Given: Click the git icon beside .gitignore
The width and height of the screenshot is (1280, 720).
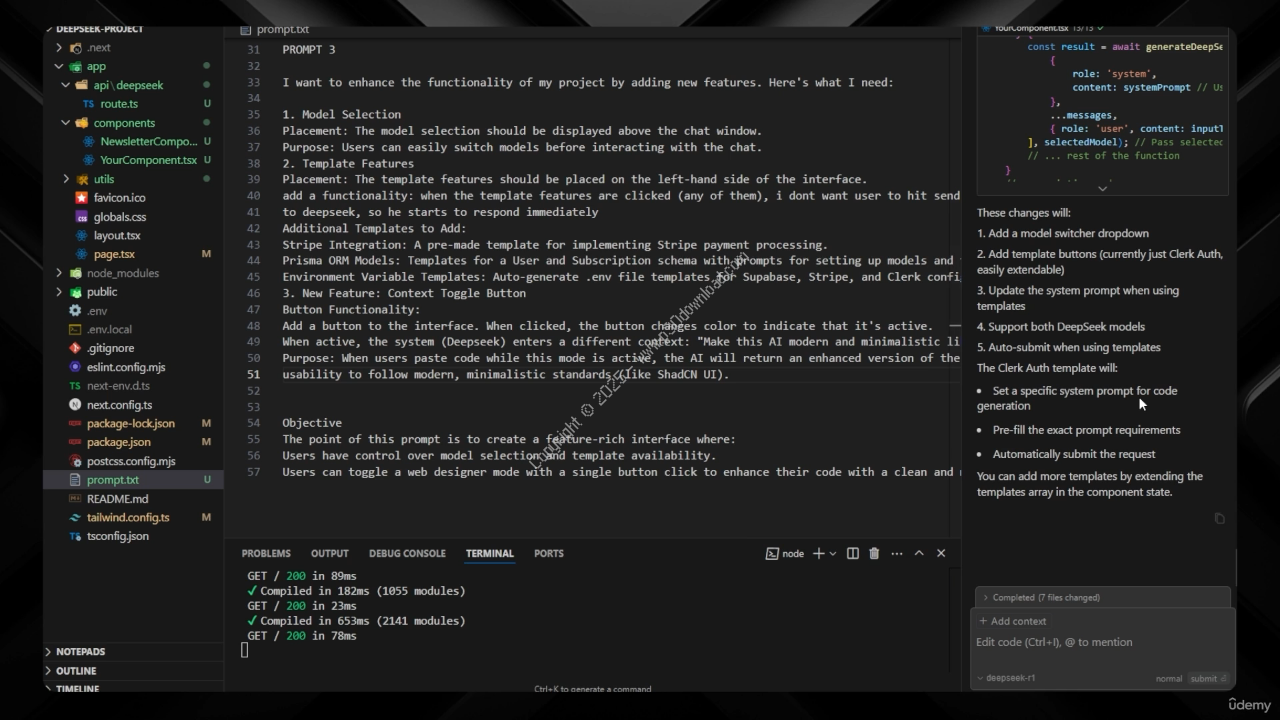Looking at the screenshot, I should click(75, 348).
